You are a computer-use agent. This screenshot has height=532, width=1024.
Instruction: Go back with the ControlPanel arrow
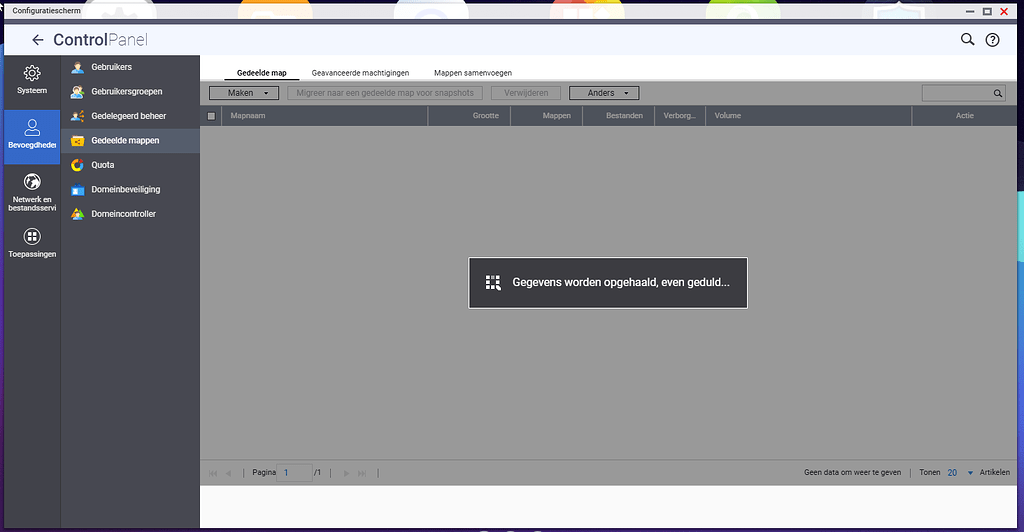(x=38, y=40)
